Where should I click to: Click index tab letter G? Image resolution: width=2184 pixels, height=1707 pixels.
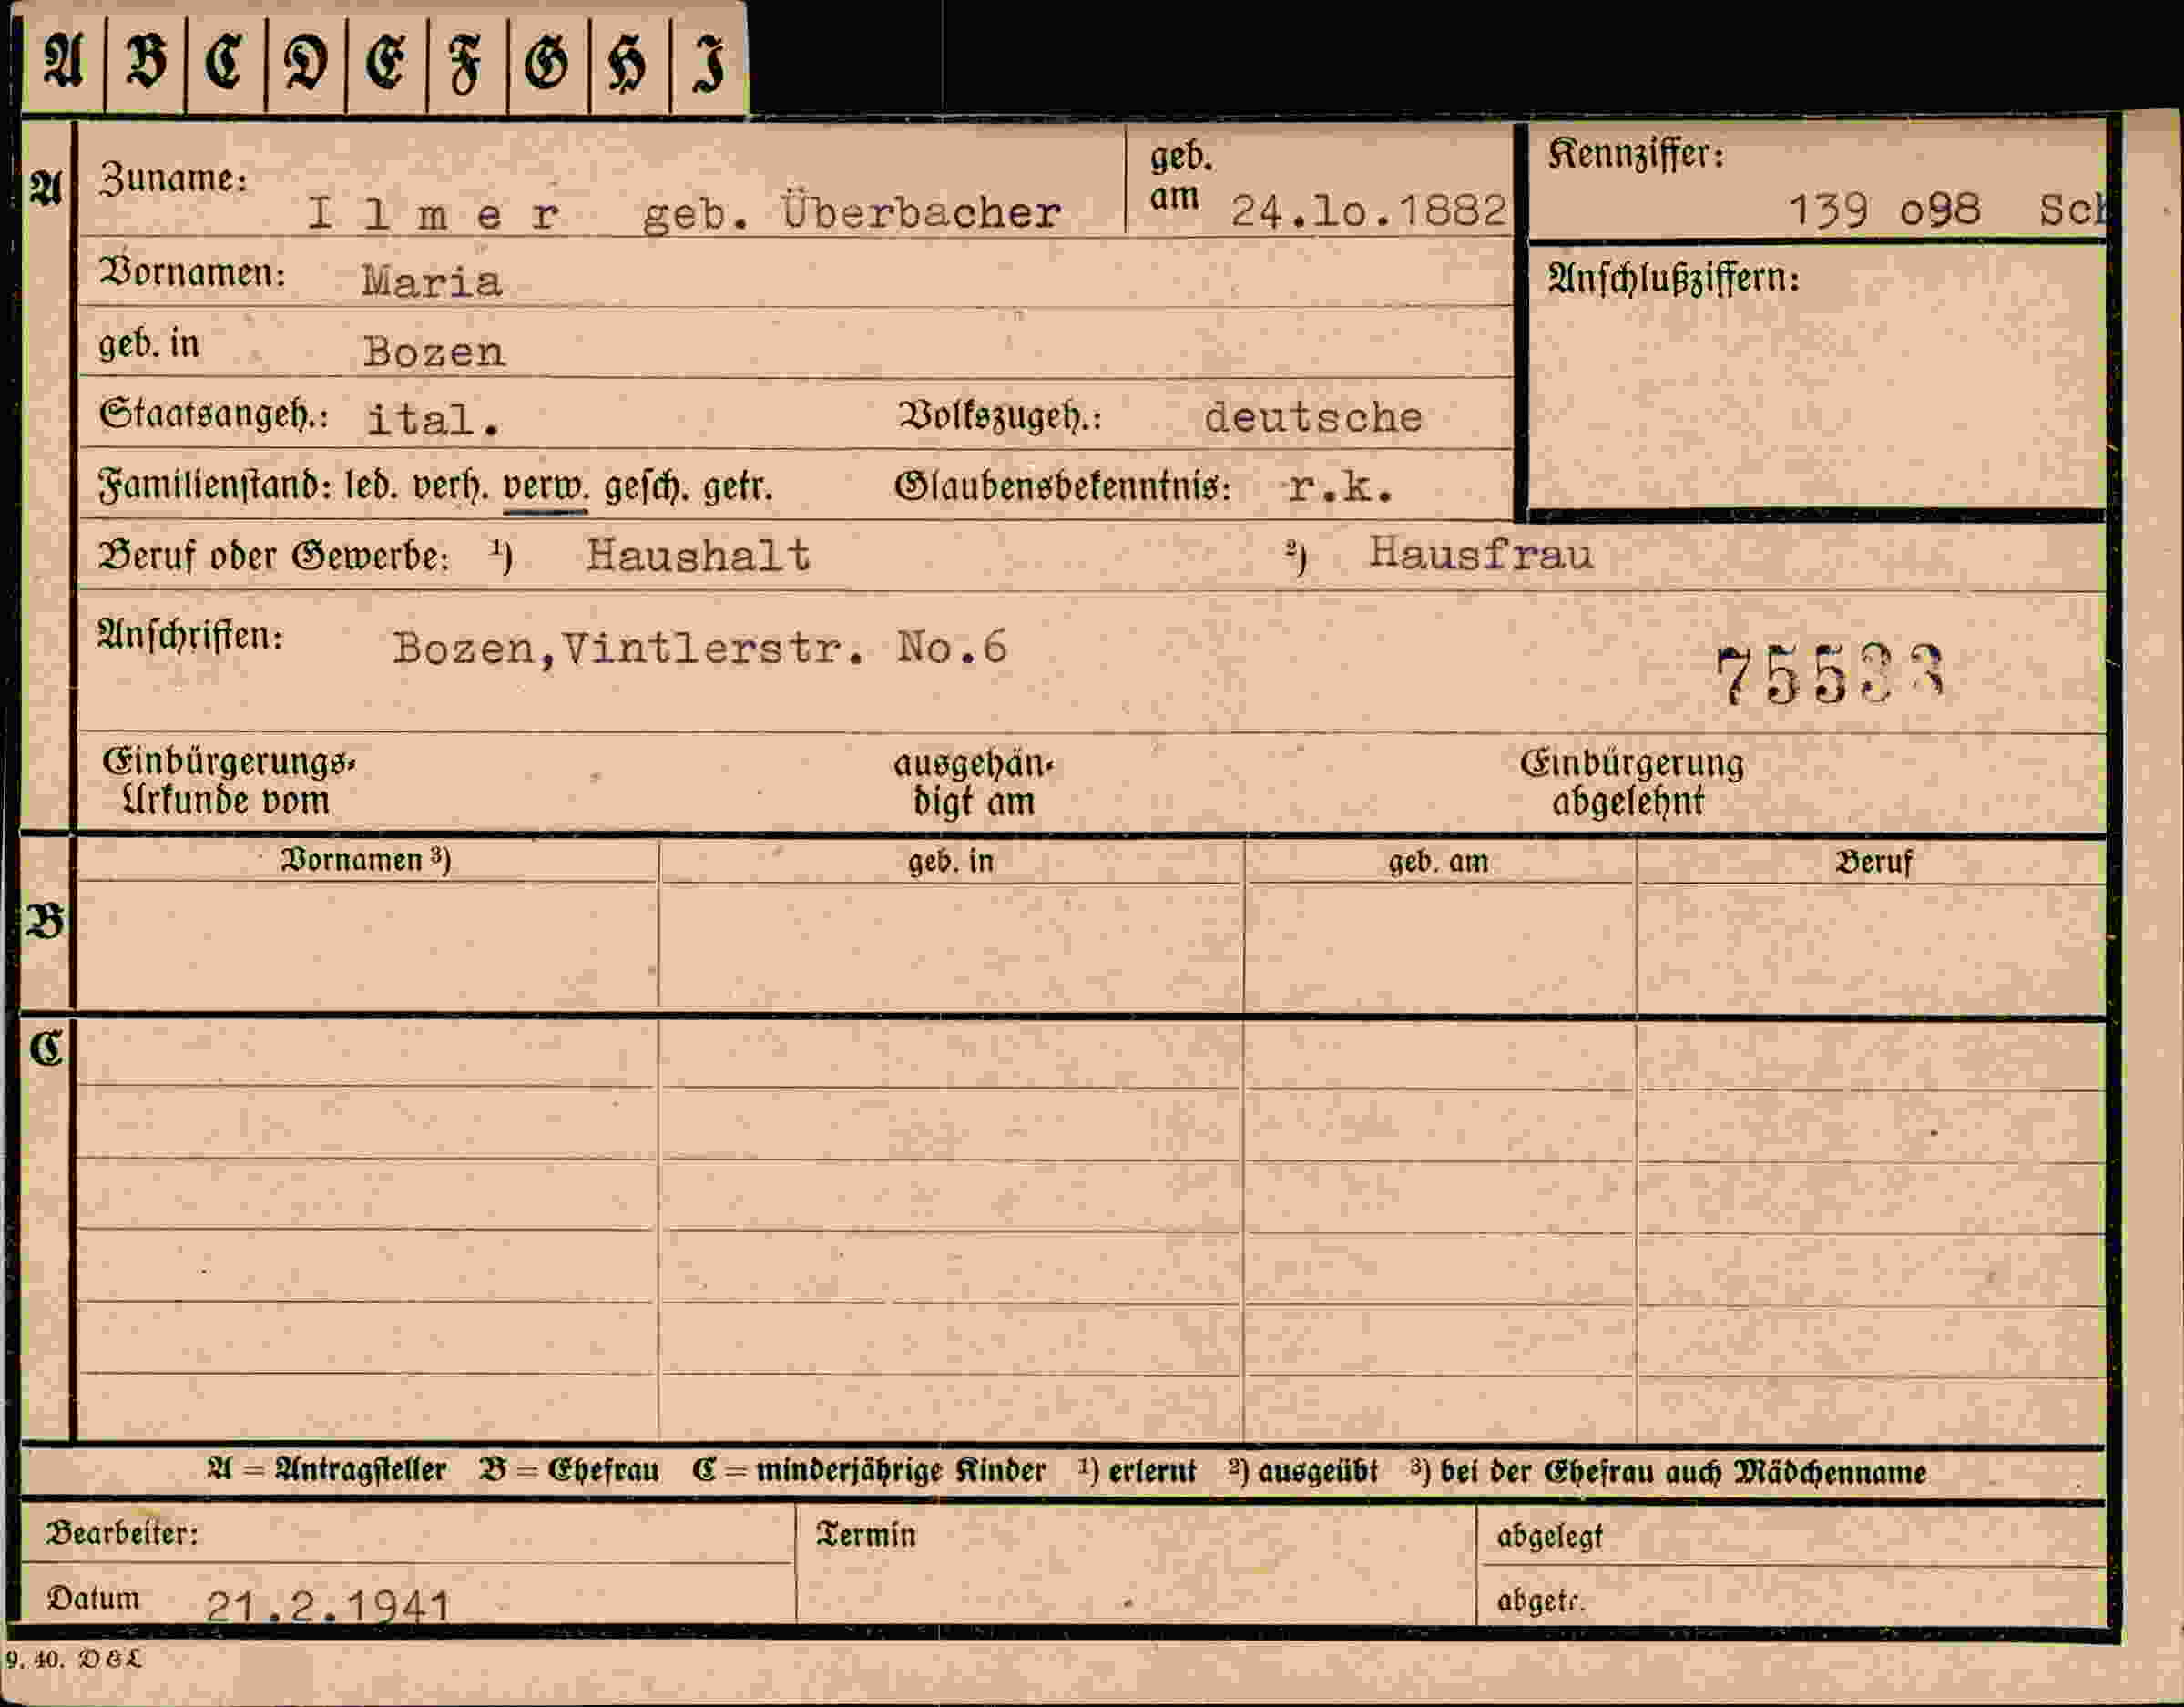tap(547, 61)
